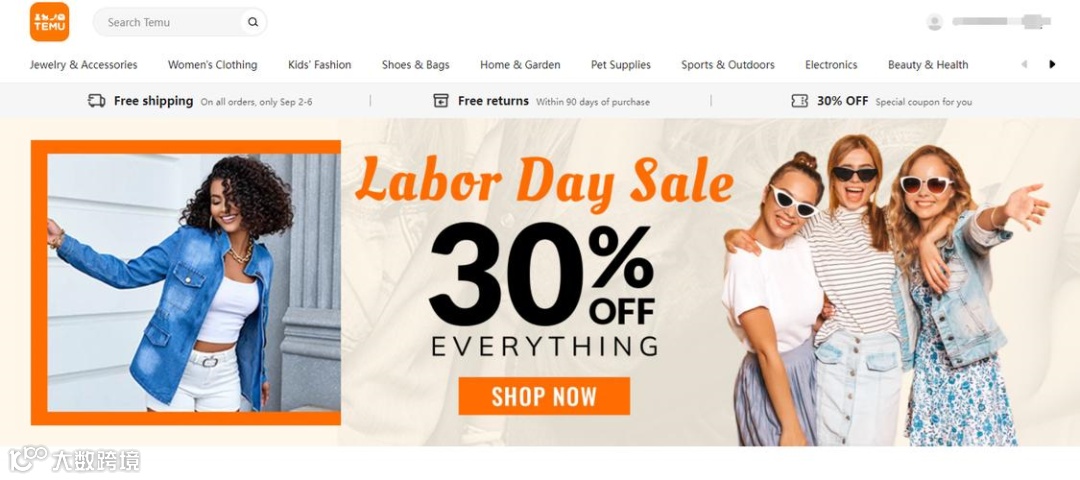Click the search magnifier icon
This screenshot has width=1080, height=480.
click(x=253, y=22)
